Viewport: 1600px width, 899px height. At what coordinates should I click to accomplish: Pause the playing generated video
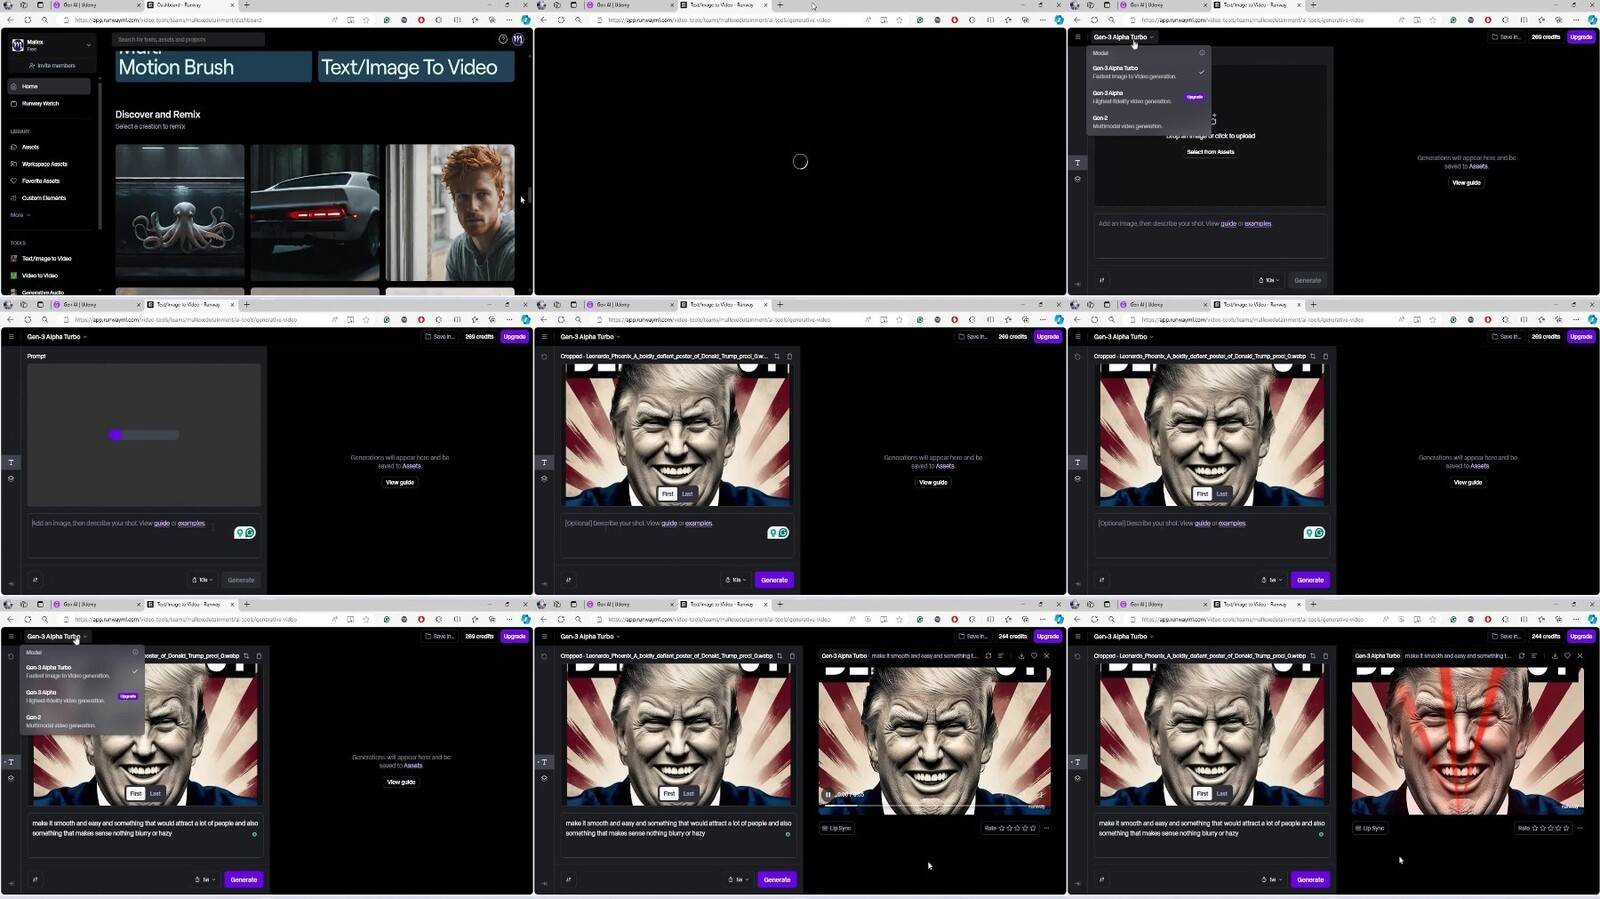click(x=828, y=795)
